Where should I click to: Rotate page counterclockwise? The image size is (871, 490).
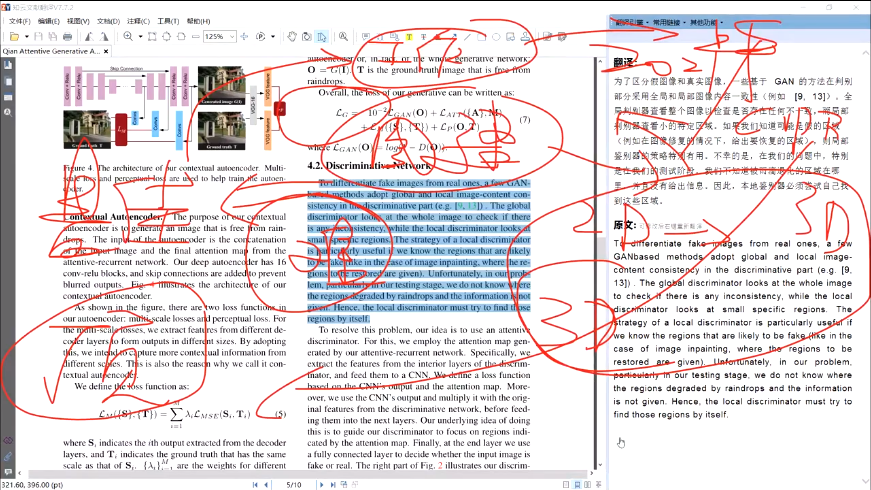click(x=89, y=37)
